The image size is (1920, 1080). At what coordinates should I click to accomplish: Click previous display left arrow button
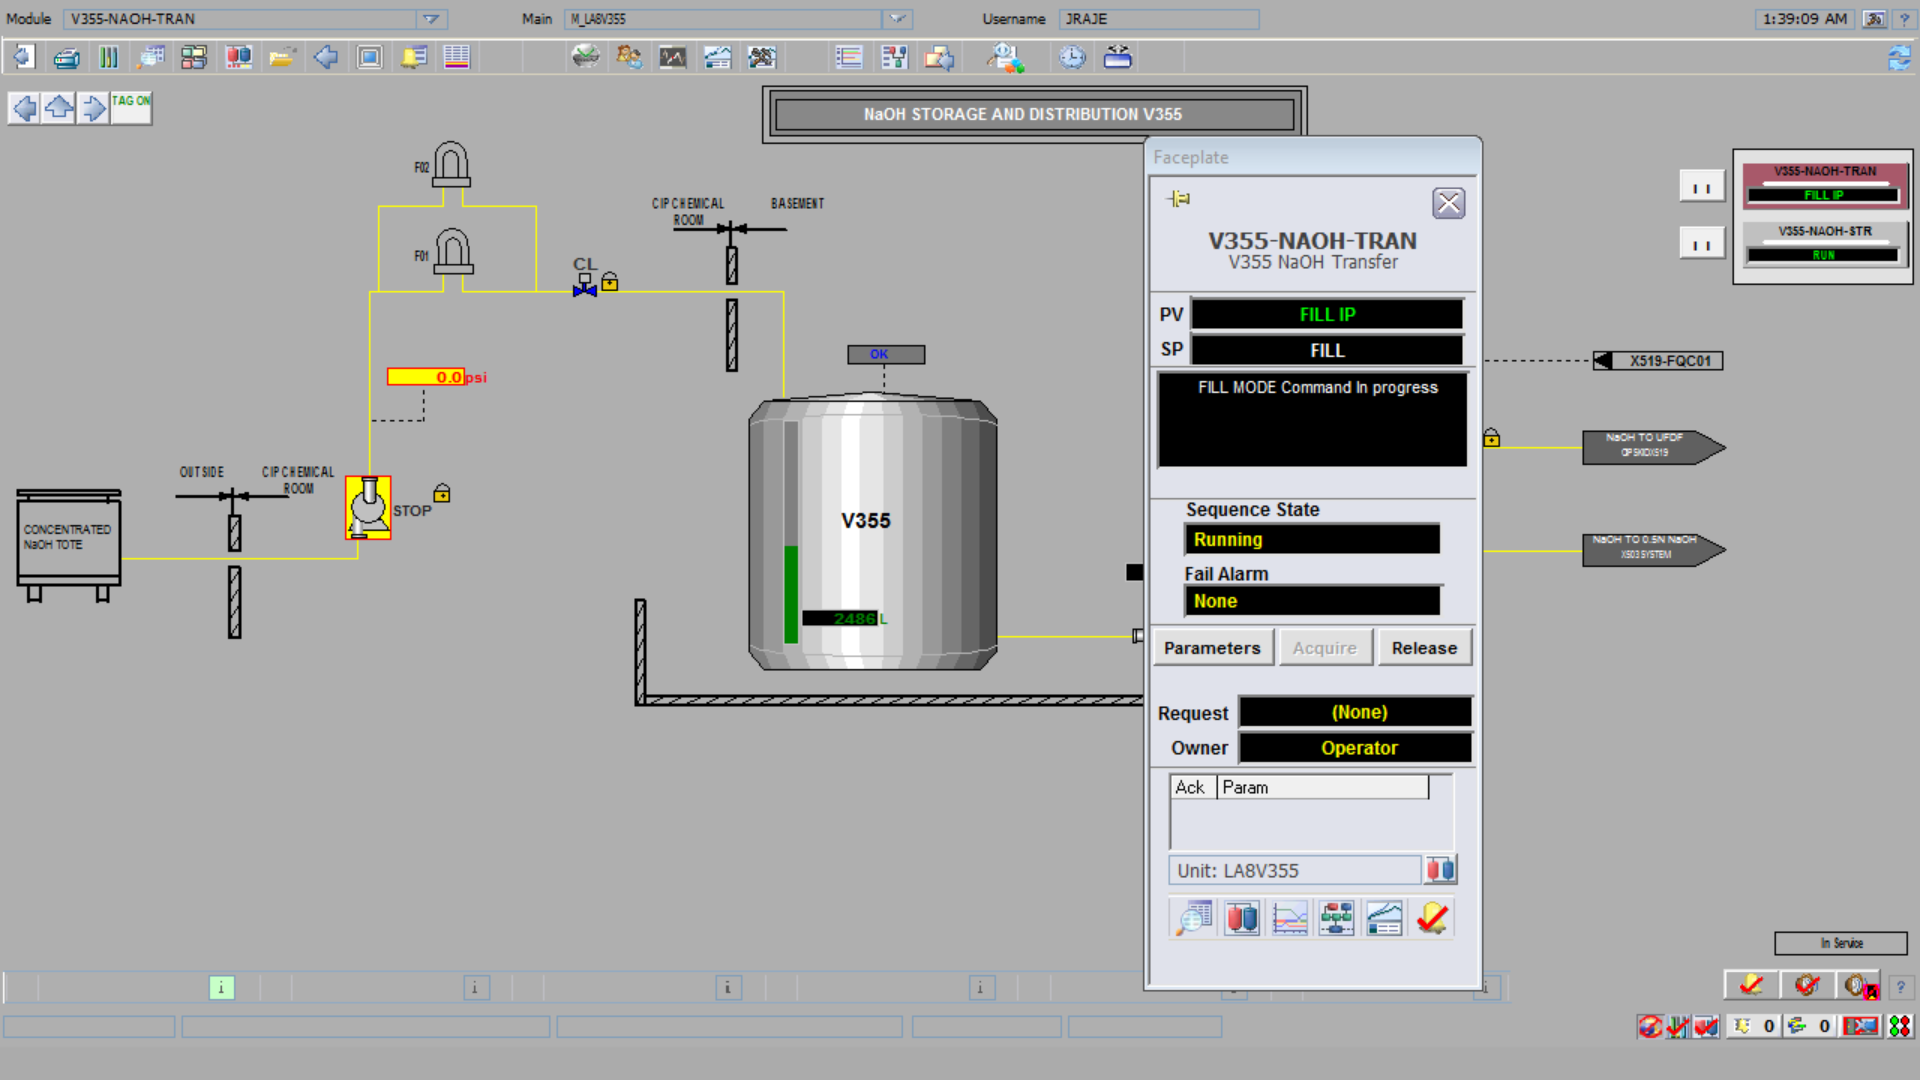[24, 107]
